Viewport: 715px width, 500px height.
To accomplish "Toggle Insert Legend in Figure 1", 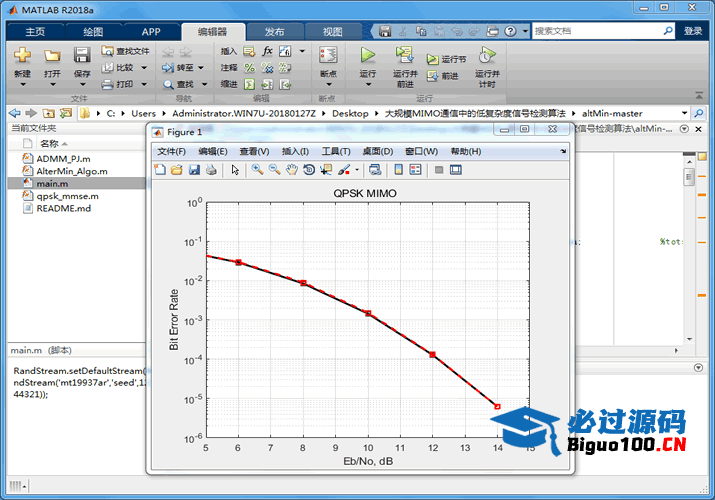I will (415, 170).
